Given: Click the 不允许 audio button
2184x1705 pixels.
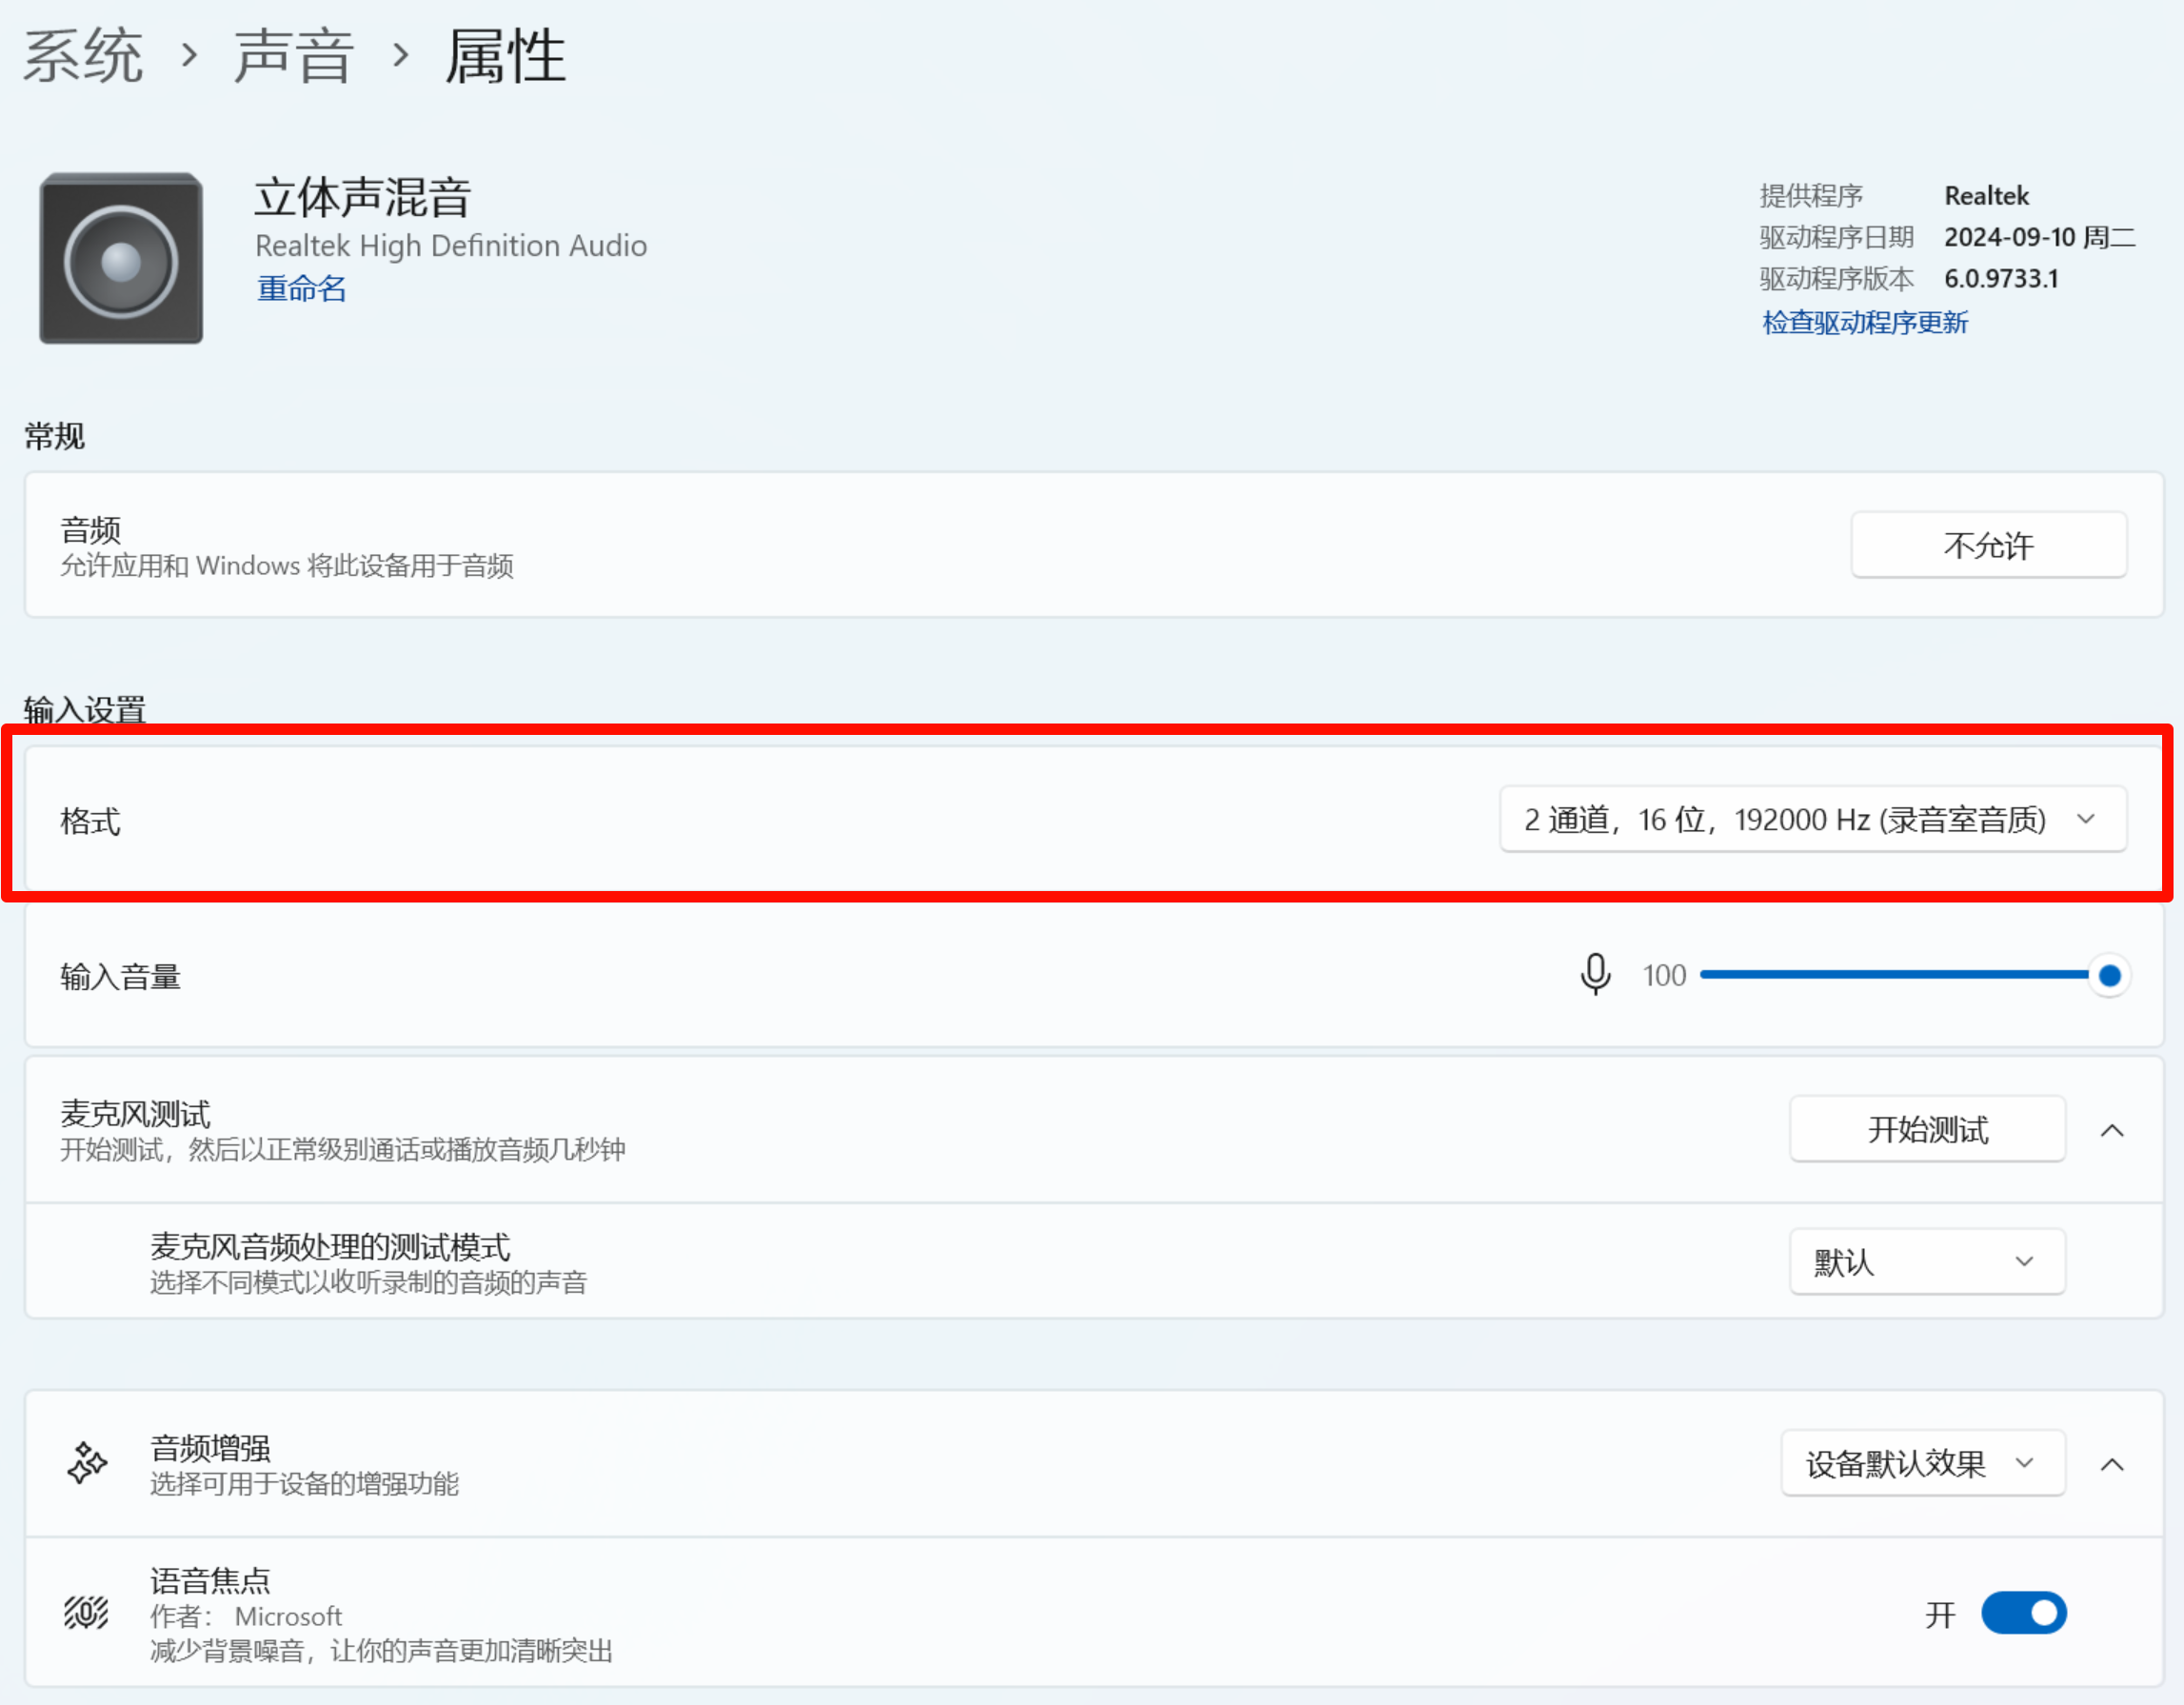Looking at the screenshot, I should click(x=1987, y=545).
